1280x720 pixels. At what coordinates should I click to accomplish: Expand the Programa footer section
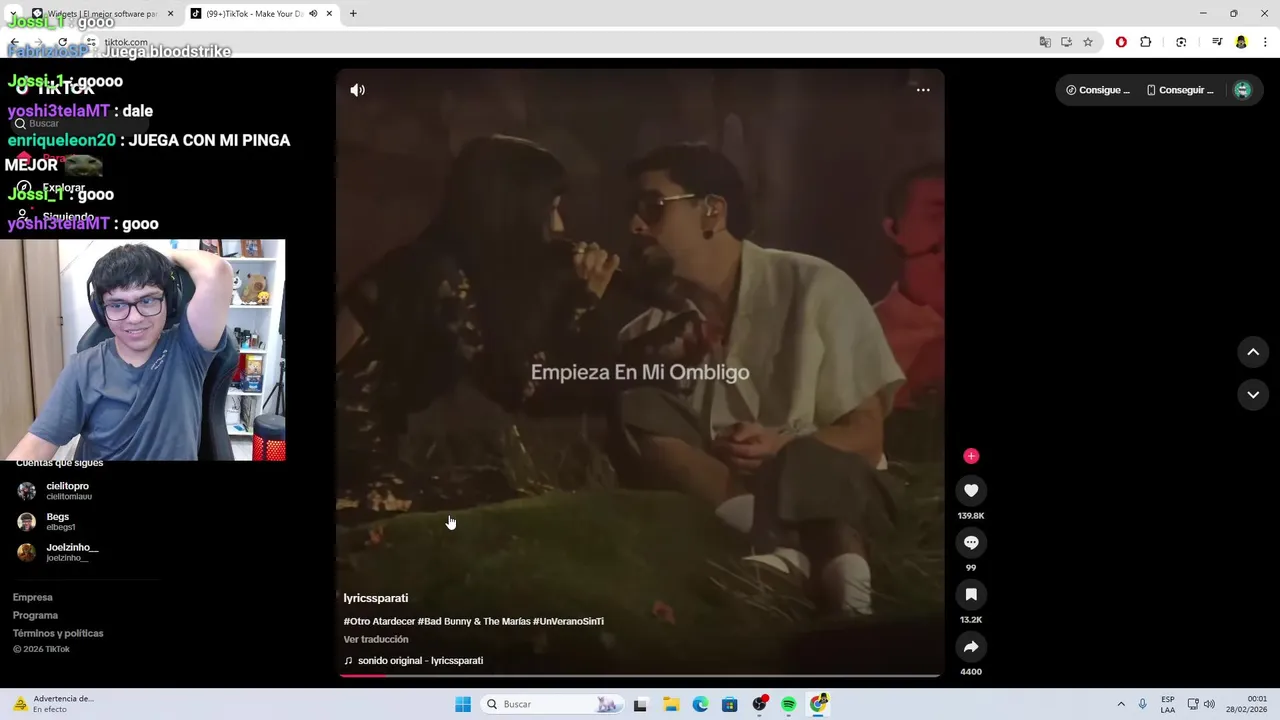click(36, 615)
